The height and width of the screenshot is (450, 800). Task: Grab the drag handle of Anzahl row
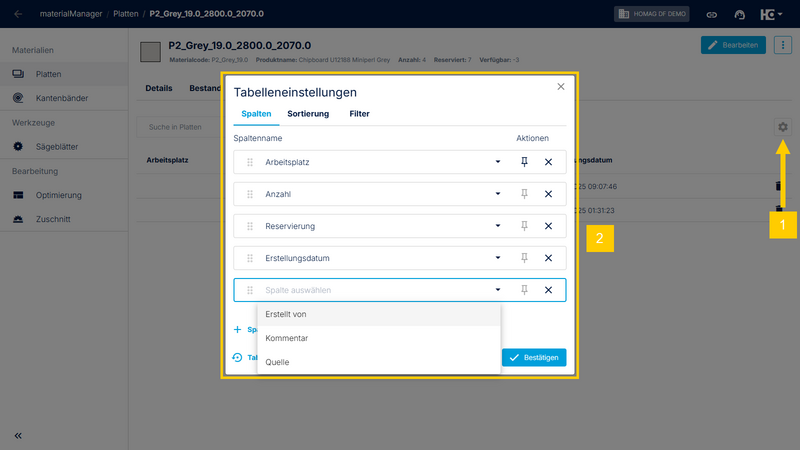(x=250, y=194)
